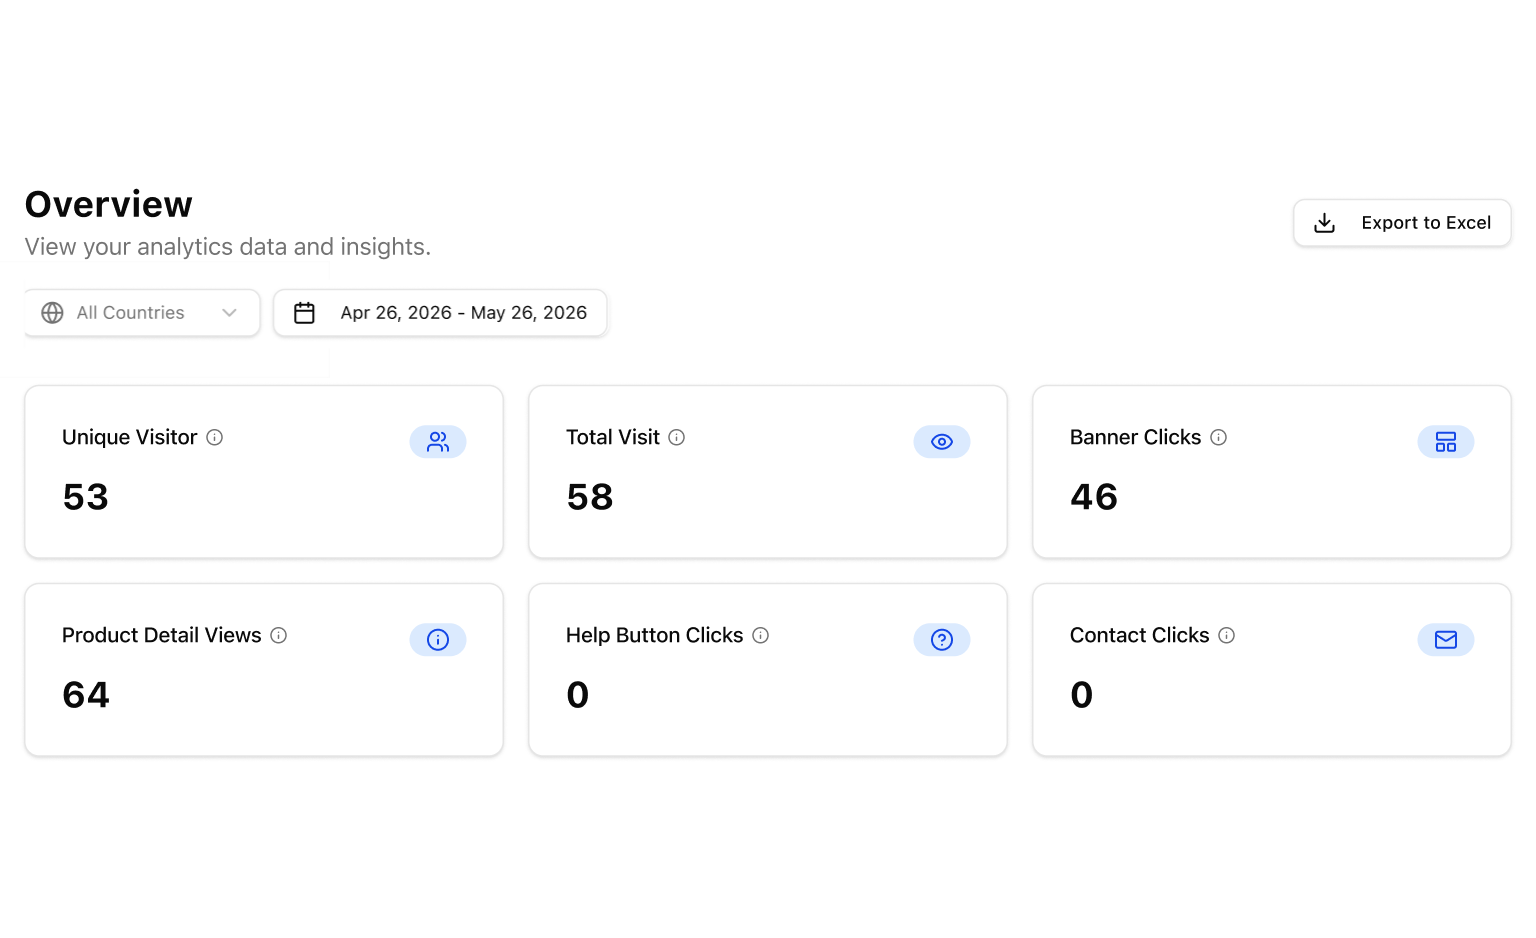Open the All Countries dropdown

click(142, 313)
